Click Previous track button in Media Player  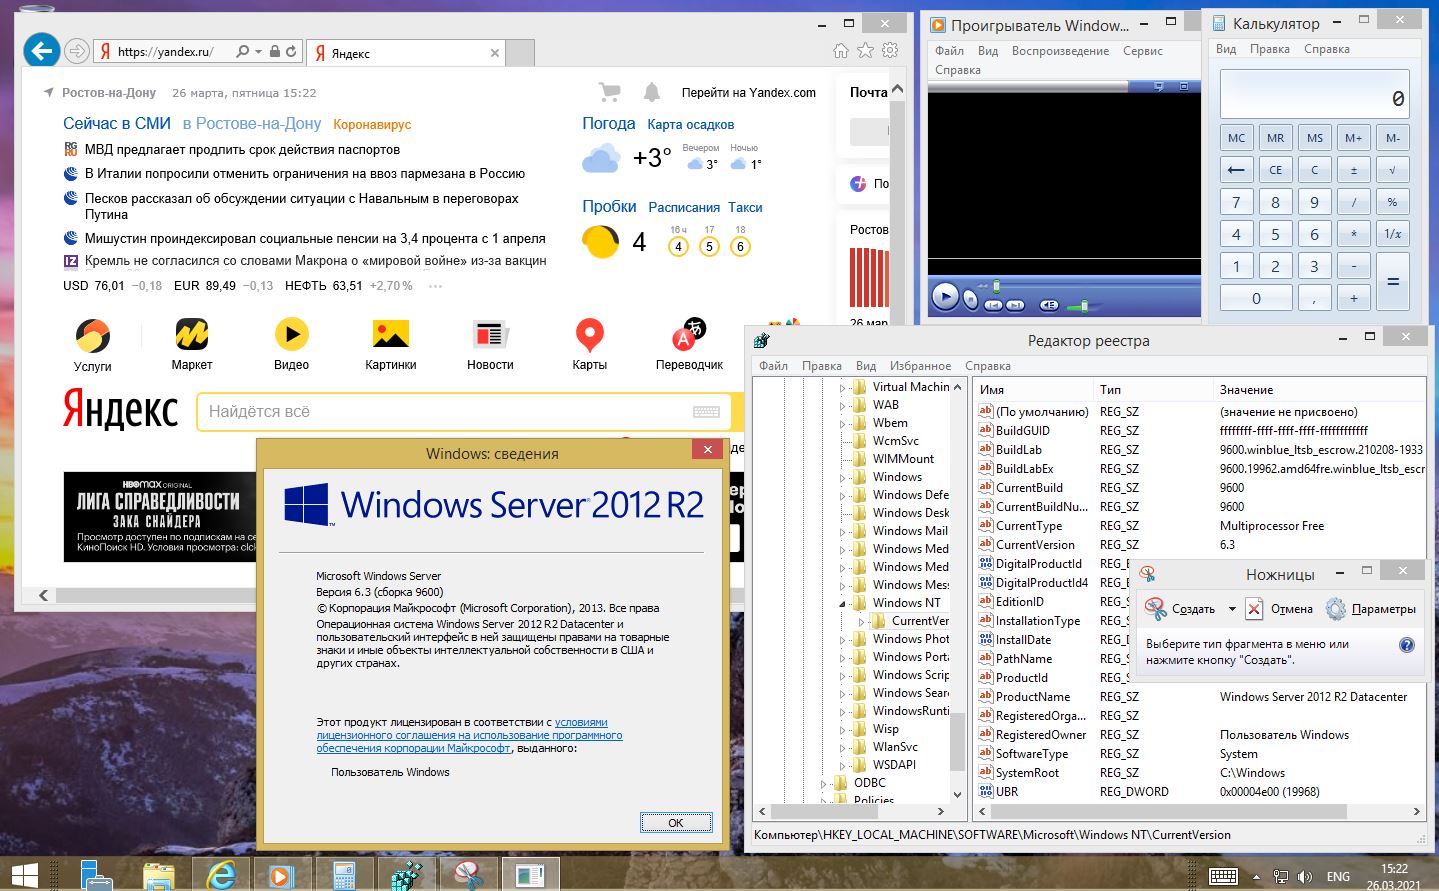[x=993, y=305]
